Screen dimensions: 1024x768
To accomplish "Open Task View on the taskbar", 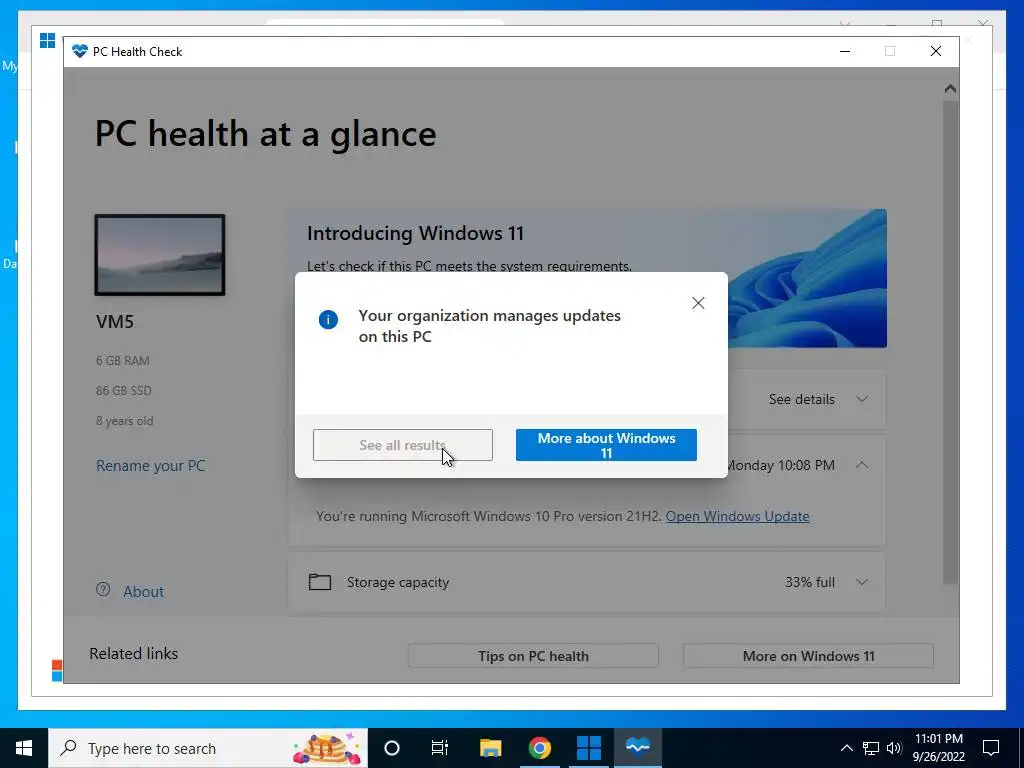I will tap(440, 748).
